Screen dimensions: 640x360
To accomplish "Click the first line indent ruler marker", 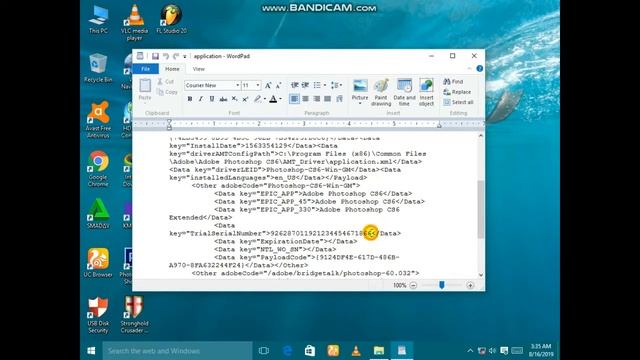I will pyautogui.click(x=169, y=121).
